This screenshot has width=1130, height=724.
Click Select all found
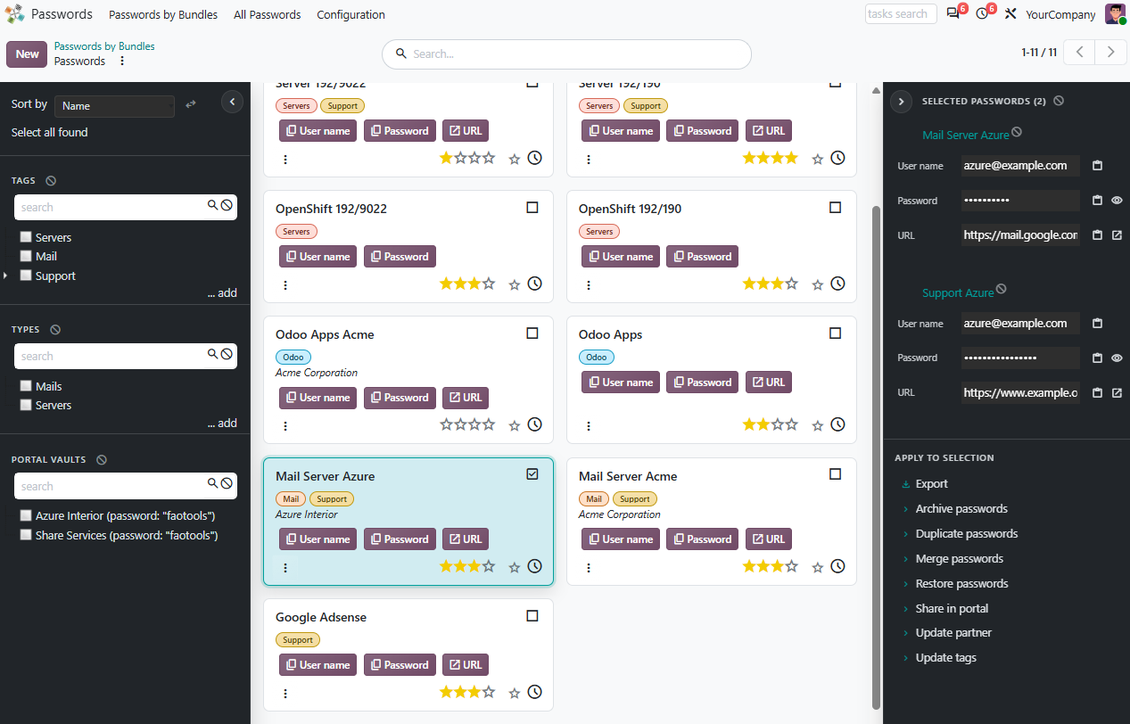pyautogui.click(x=50, y=133)
